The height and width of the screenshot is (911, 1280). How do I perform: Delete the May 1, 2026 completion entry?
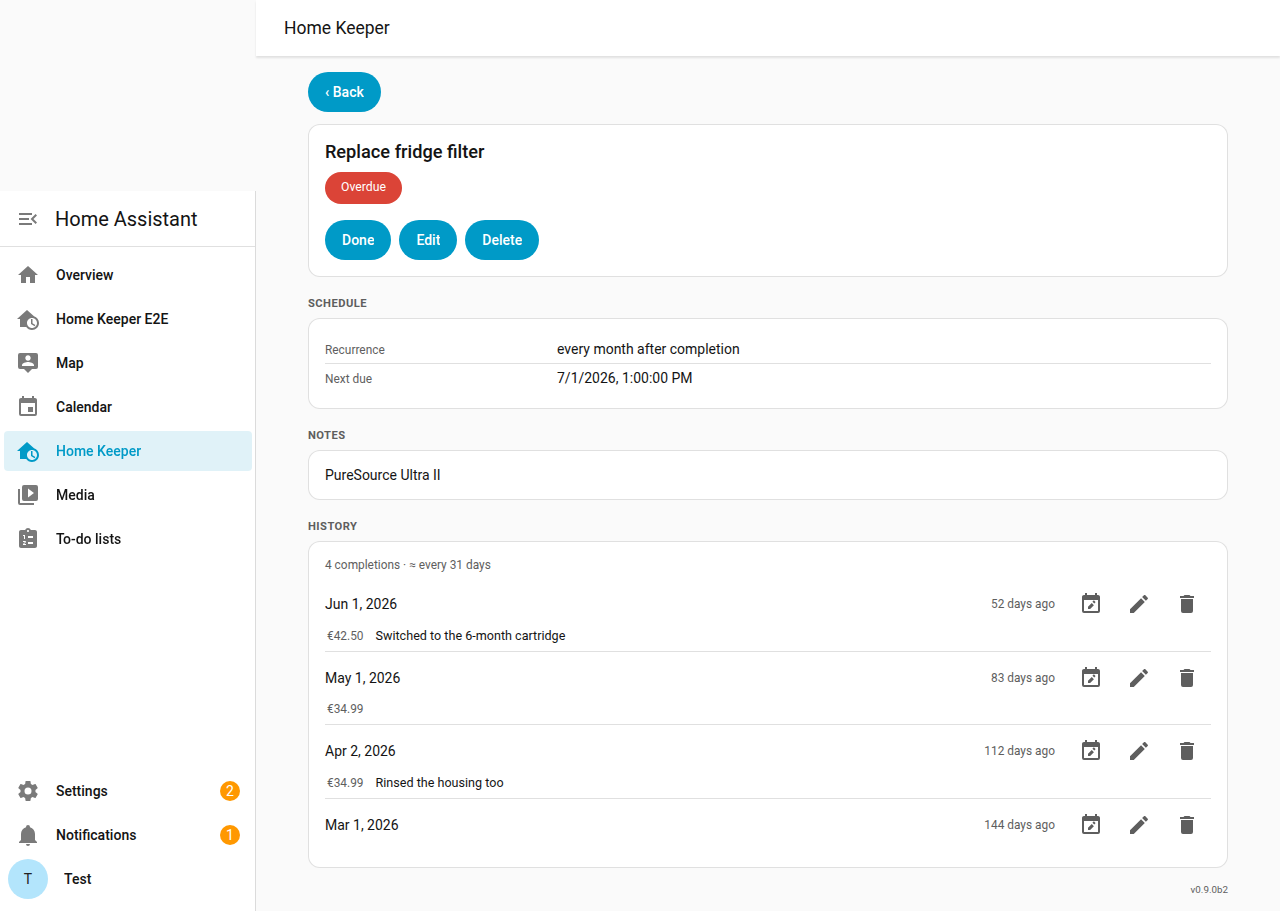tap(1187, 678)
